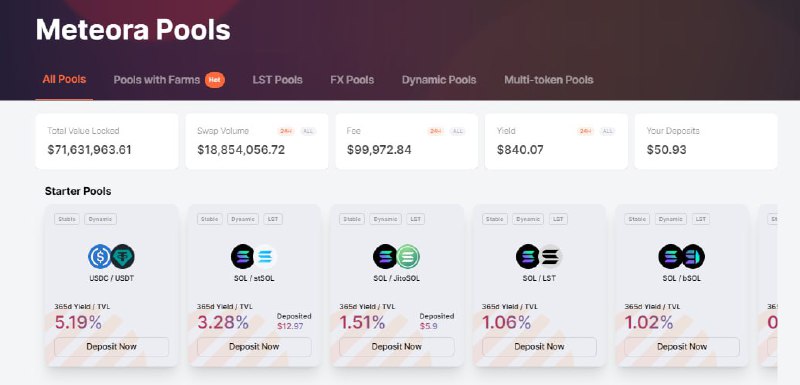The image size is (800, 385).
Task: Open the Pools with Farms tab
Action: click(157, 80)
